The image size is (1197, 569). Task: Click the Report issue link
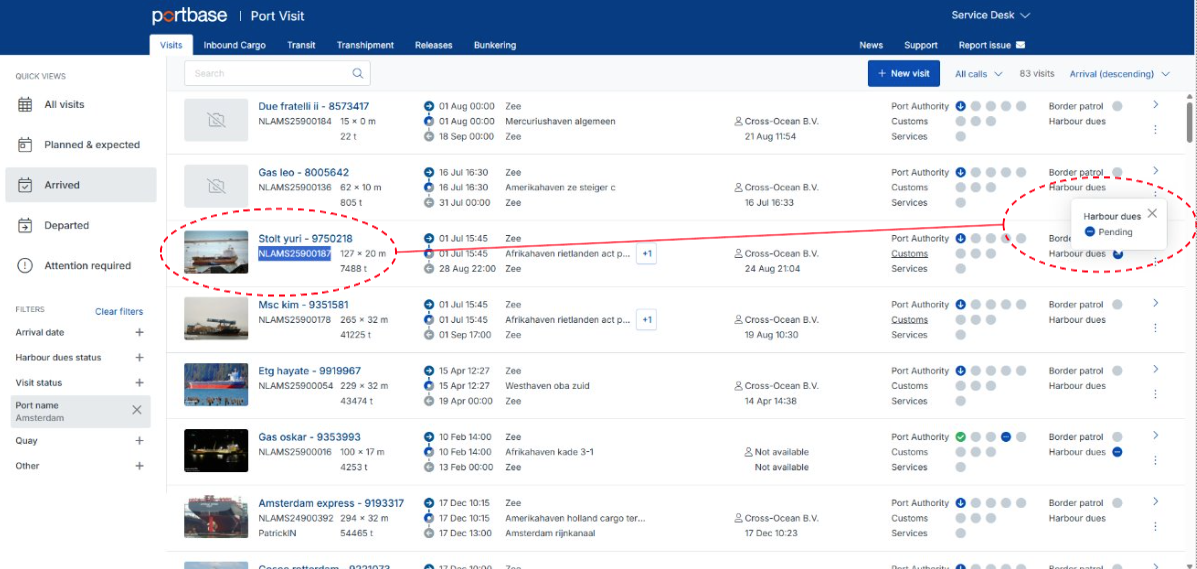[x=985, y=45]
